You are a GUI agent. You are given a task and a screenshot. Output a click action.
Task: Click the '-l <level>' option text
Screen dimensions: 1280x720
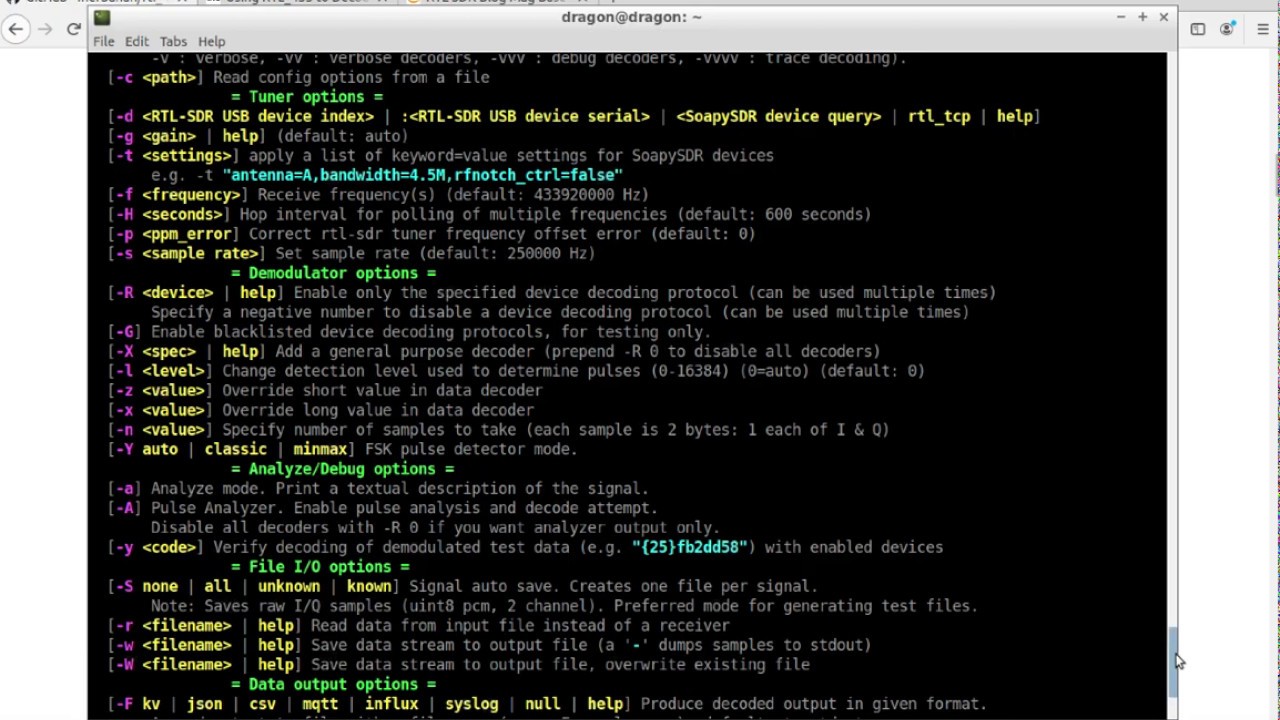pyautogui.click(x=160, y=371)
